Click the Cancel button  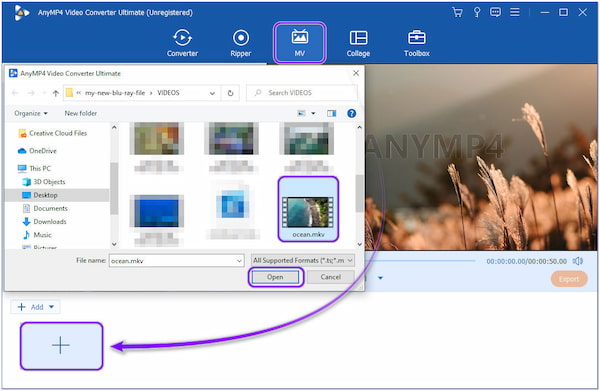point(331,277)
